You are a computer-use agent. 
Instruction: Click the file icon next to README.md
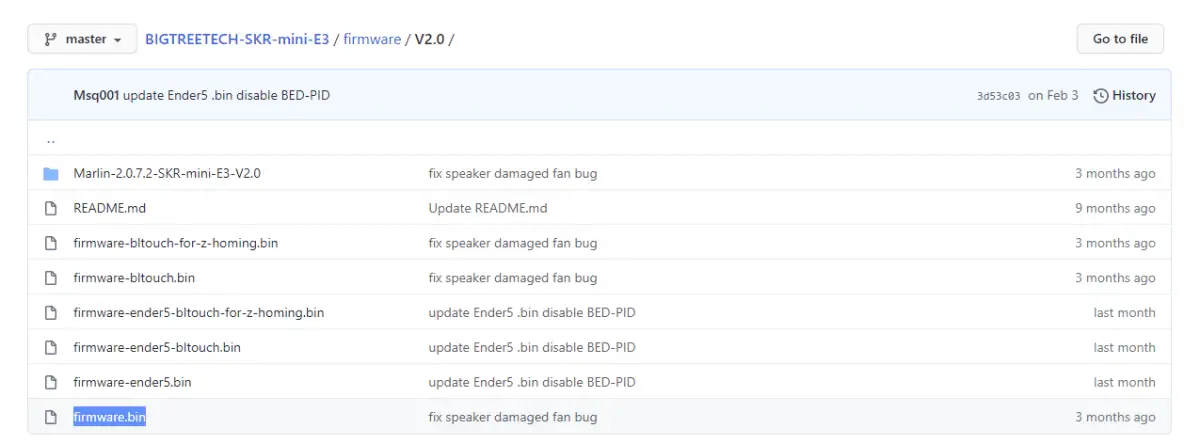51,208
